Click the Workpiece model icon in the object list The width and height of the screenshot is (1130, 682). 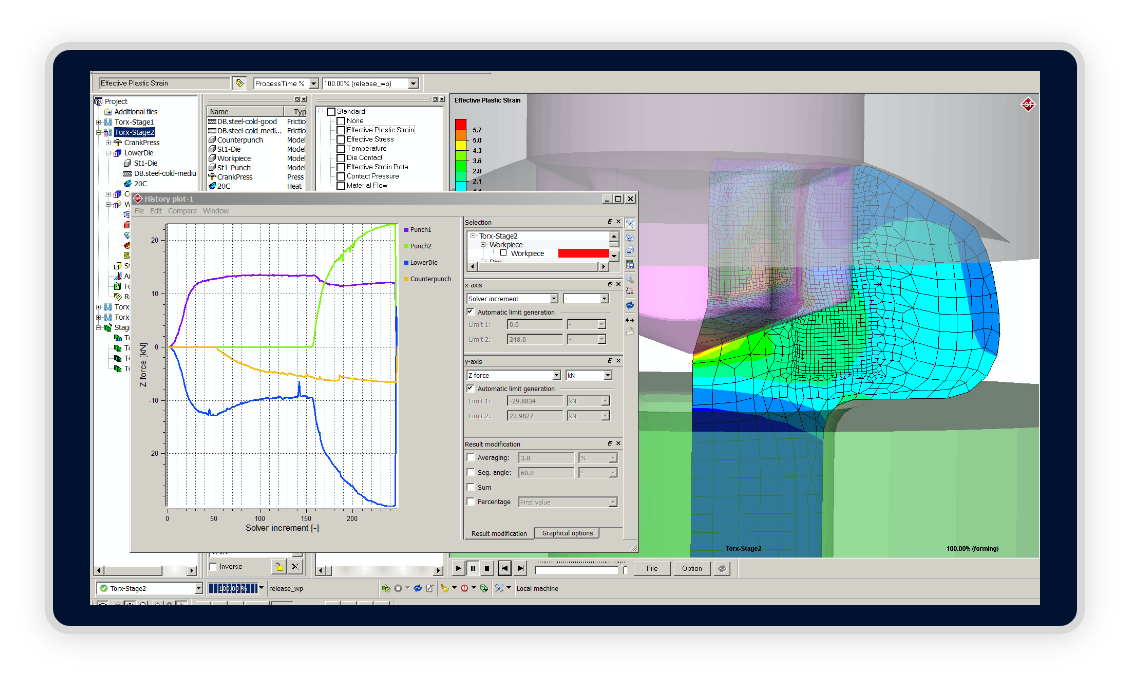pos(212,159)
